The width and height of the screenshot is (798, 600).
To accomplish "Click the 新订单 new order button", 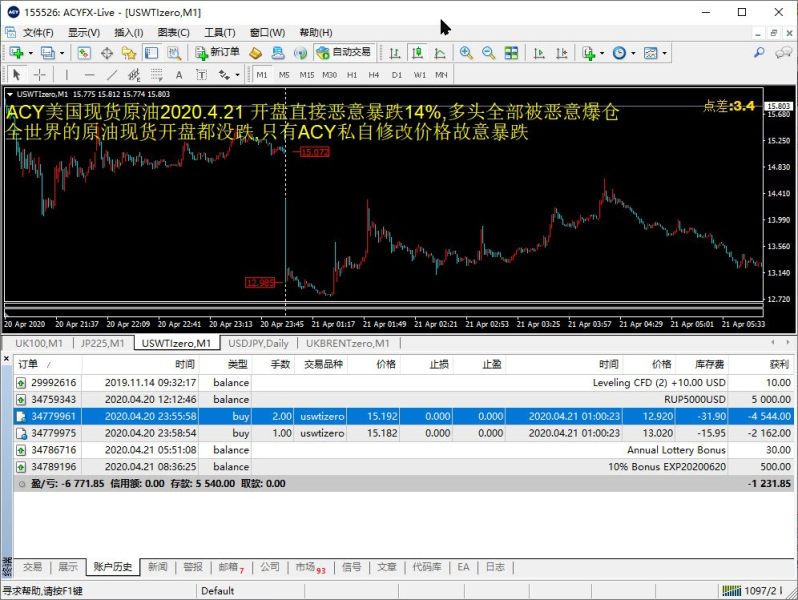I will tap(218, 52).
